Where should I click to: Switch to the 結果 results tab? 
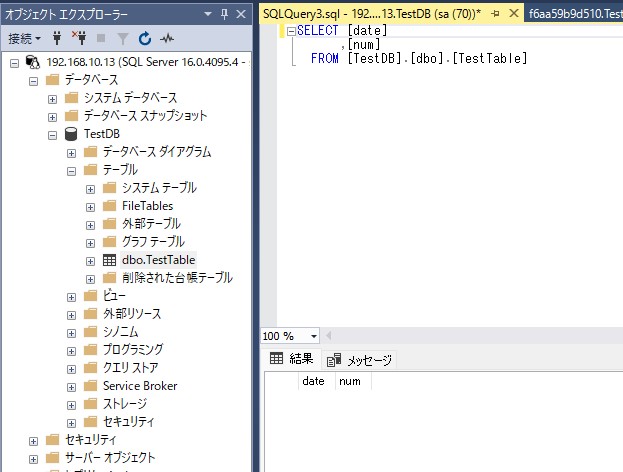tap(292, 359)
